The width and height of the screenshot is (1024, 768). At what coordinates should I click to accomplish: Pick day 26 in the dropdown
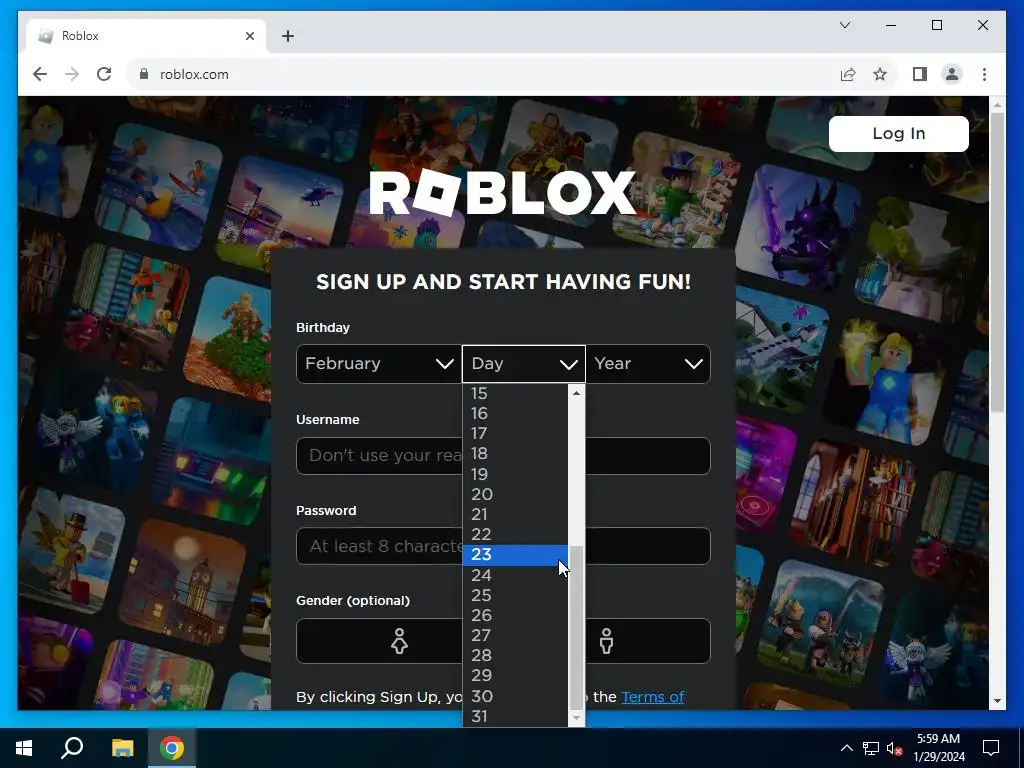click(x=515, y=616)
